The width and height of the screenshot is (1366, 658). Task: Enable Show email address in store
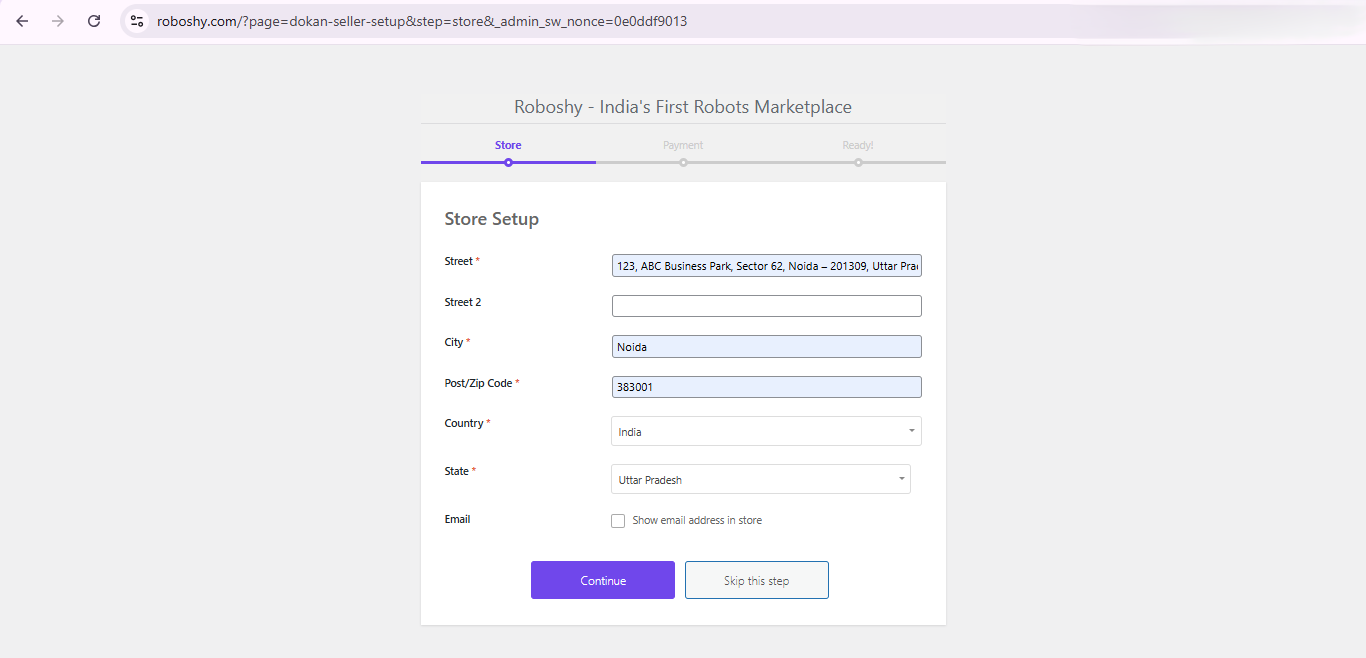point(618,520)
